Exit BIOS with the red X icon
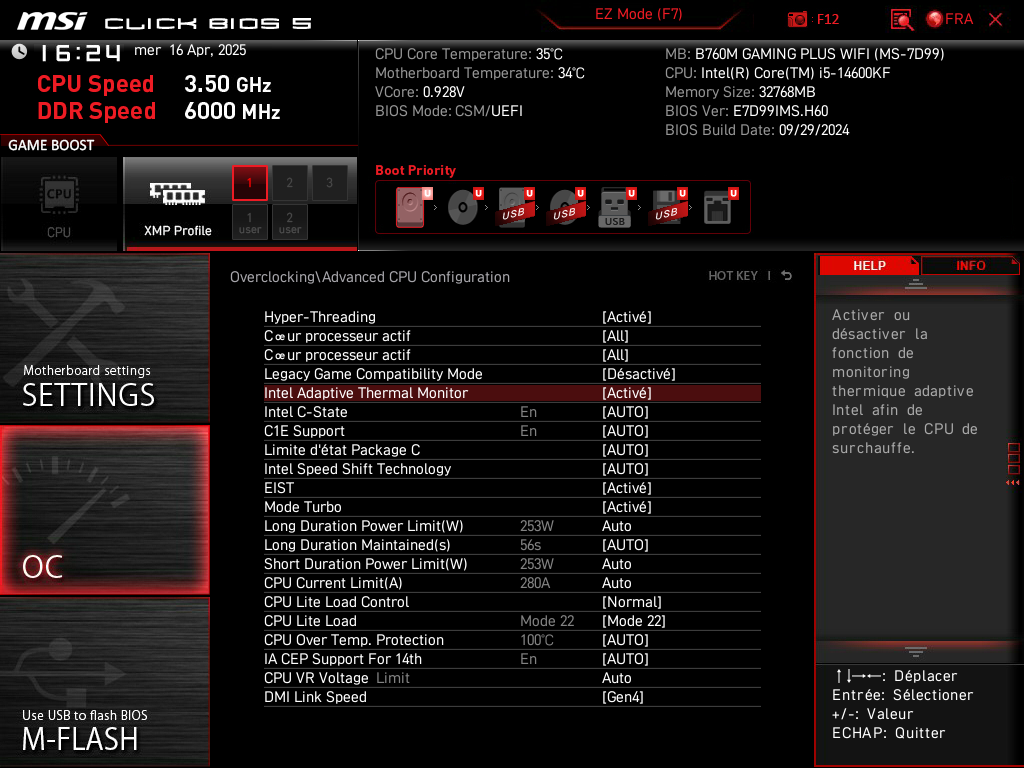 (x=995, y=19)
